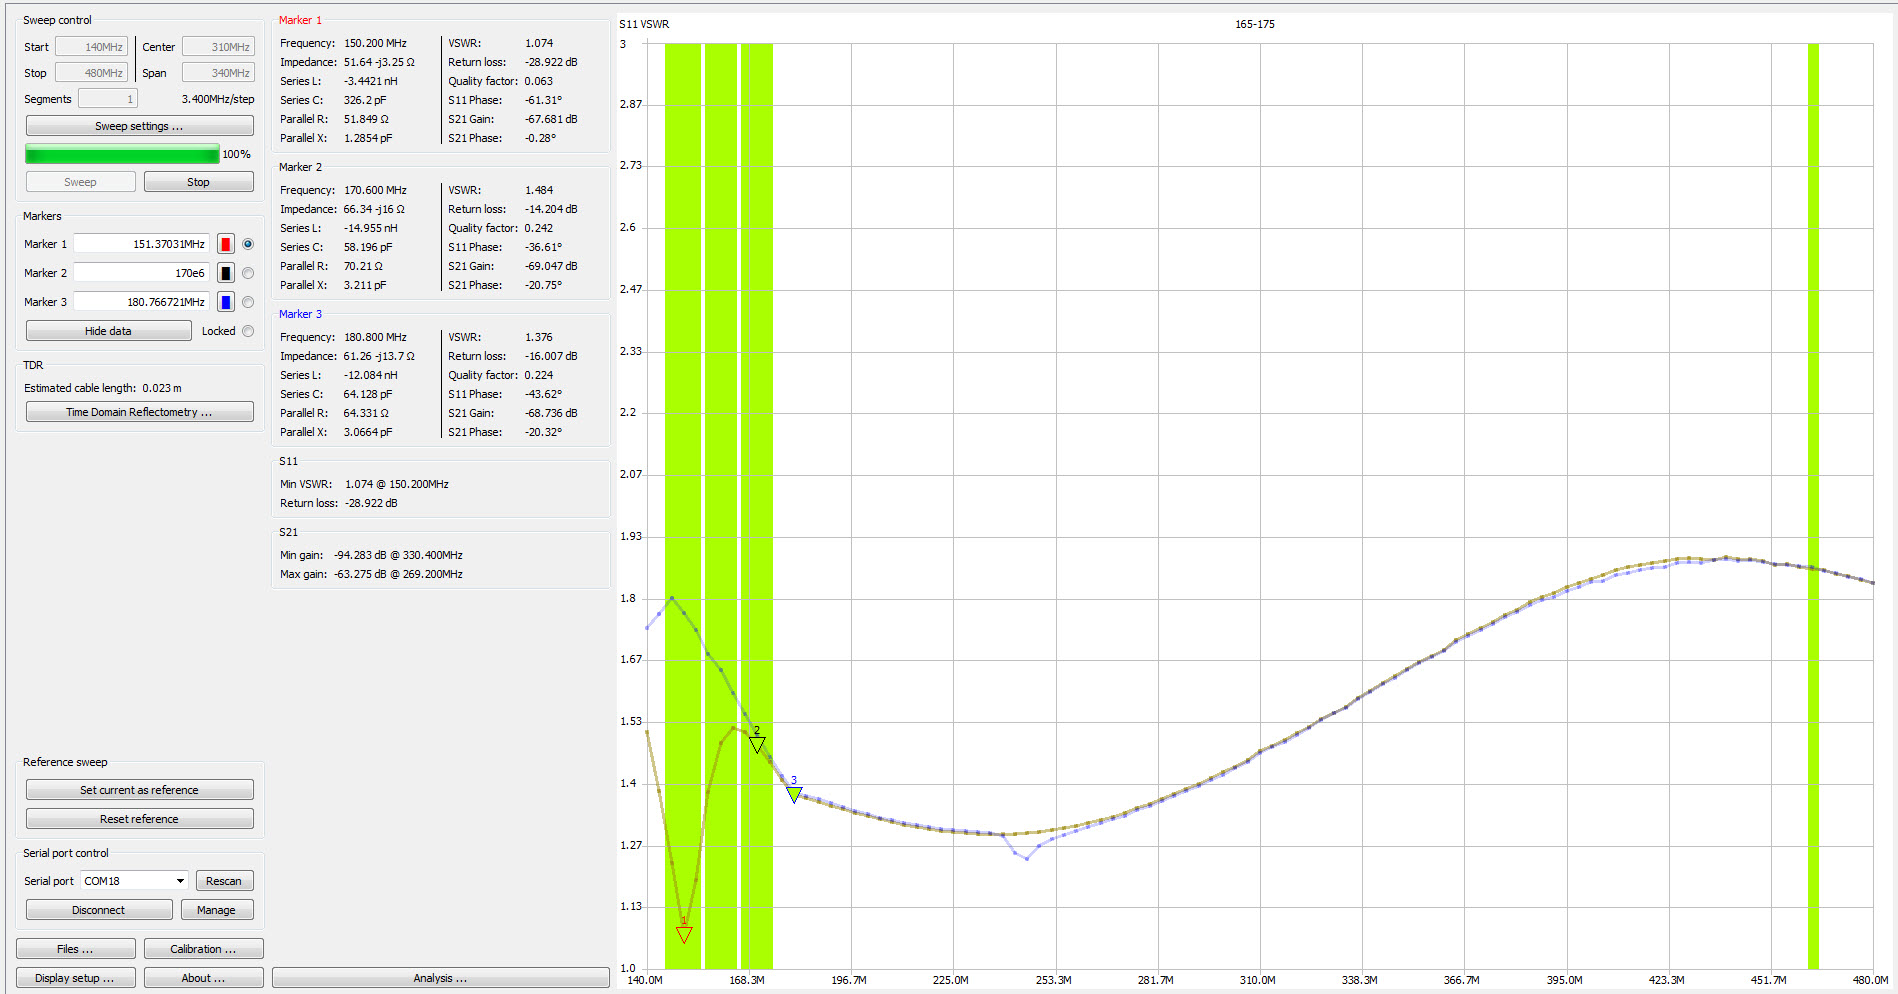Pick Marker 1 red color swatch
Viewport: 1898px width, 994px height.
[226, 244]
